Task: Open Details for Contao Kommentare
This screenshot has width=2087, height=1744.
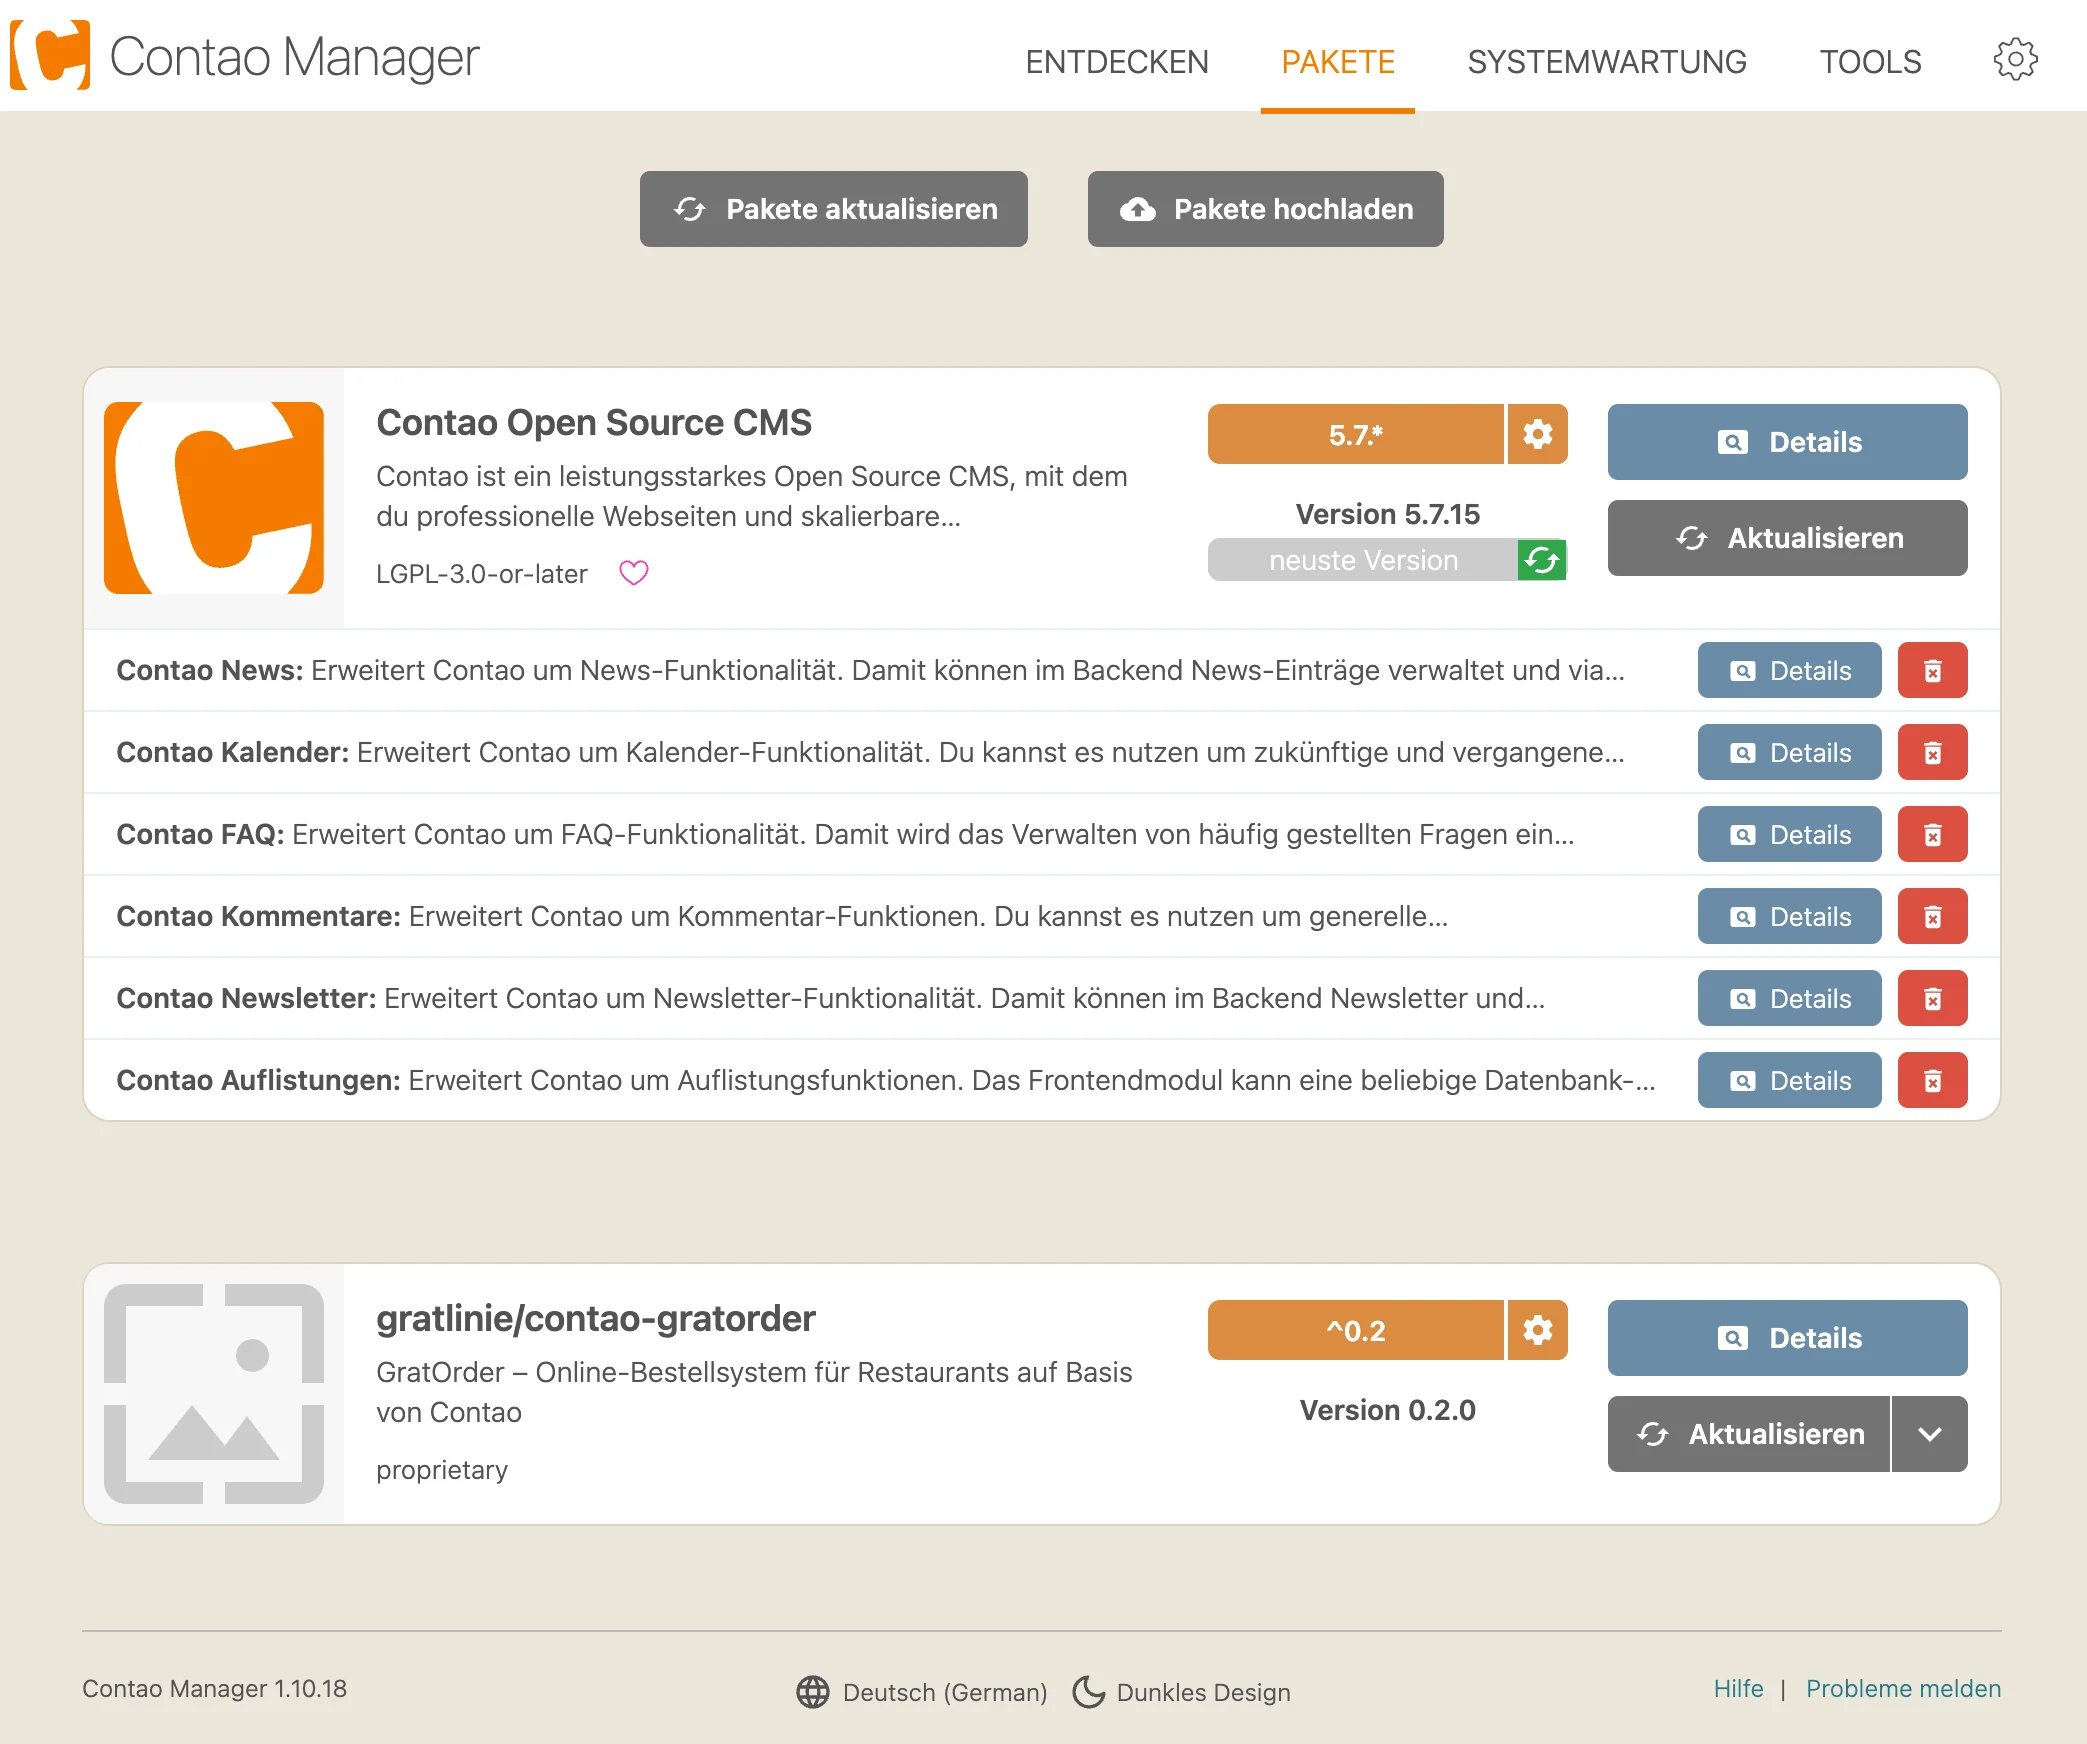Action: click(x=1790, y=916)
